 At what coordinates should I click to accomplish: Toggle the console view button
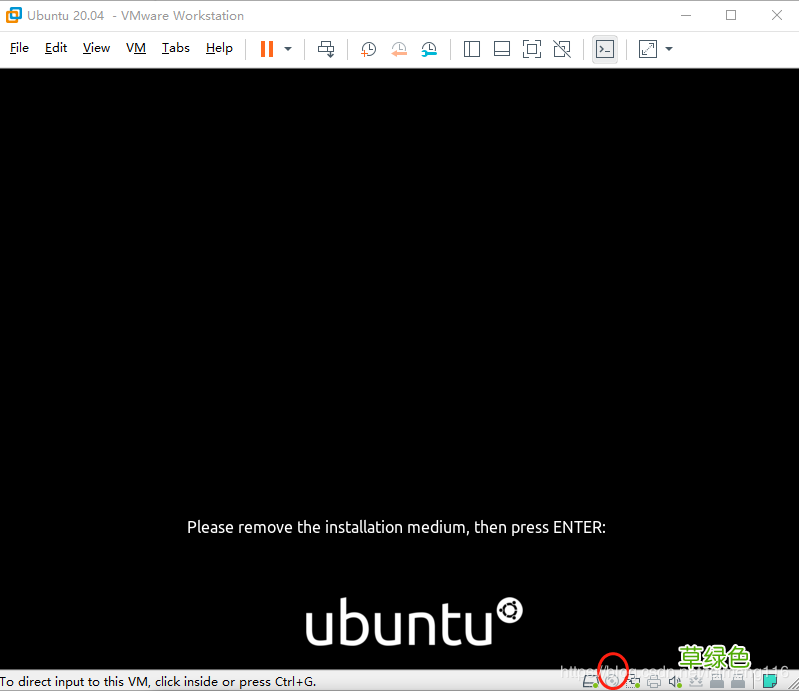coord(605,49)
